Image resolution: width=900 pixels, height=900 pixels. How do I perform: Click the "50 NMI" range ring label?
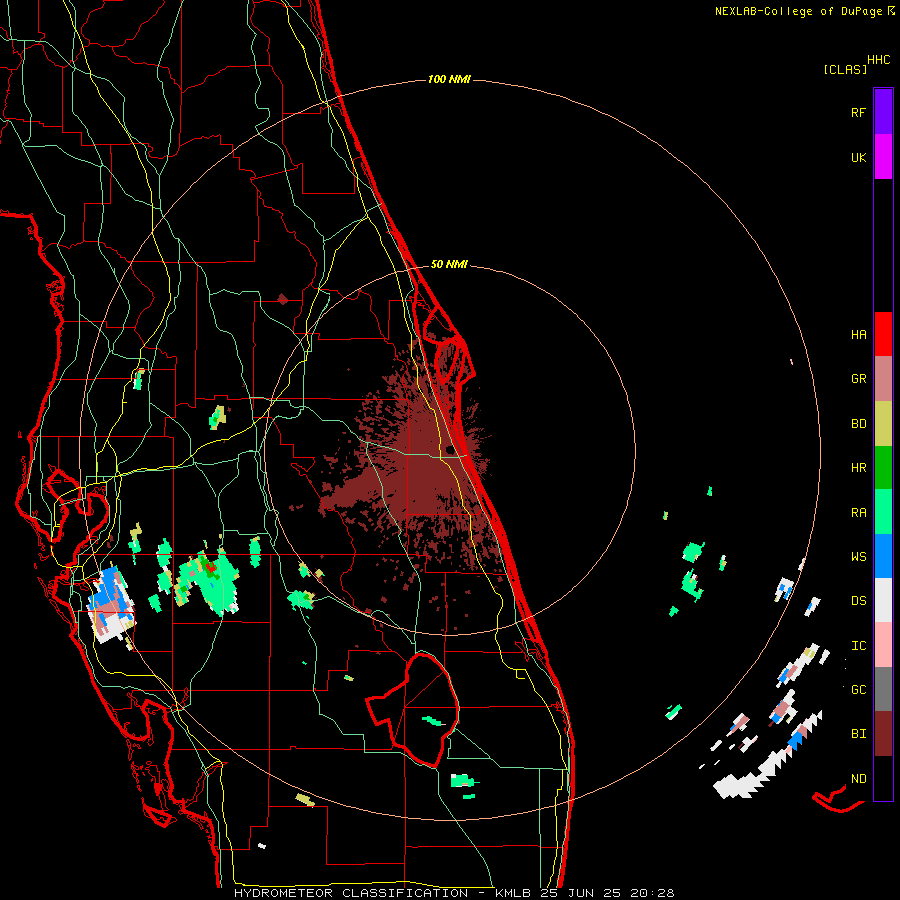click(x=449, y=265)
